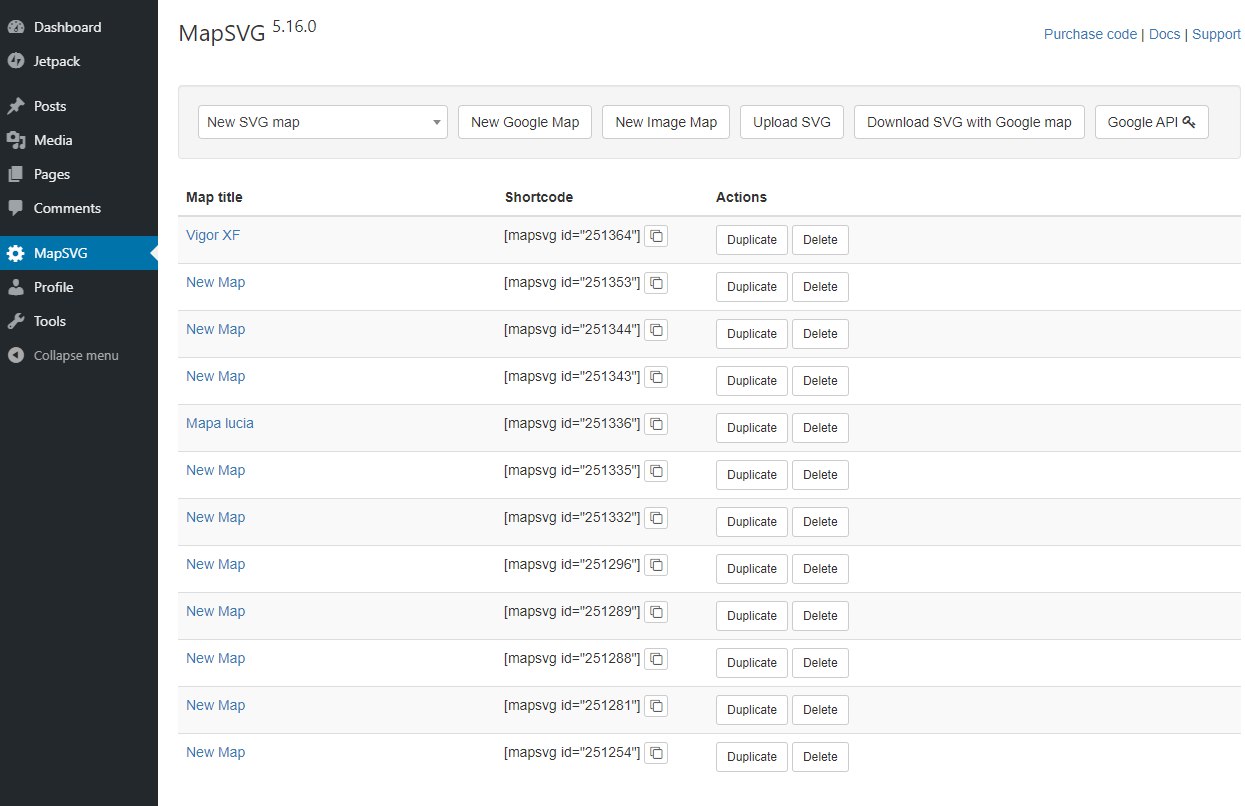Viewport: 1245px width, 806px height.
Task: Open the Mapa lucia map
Action: (220, 423)
